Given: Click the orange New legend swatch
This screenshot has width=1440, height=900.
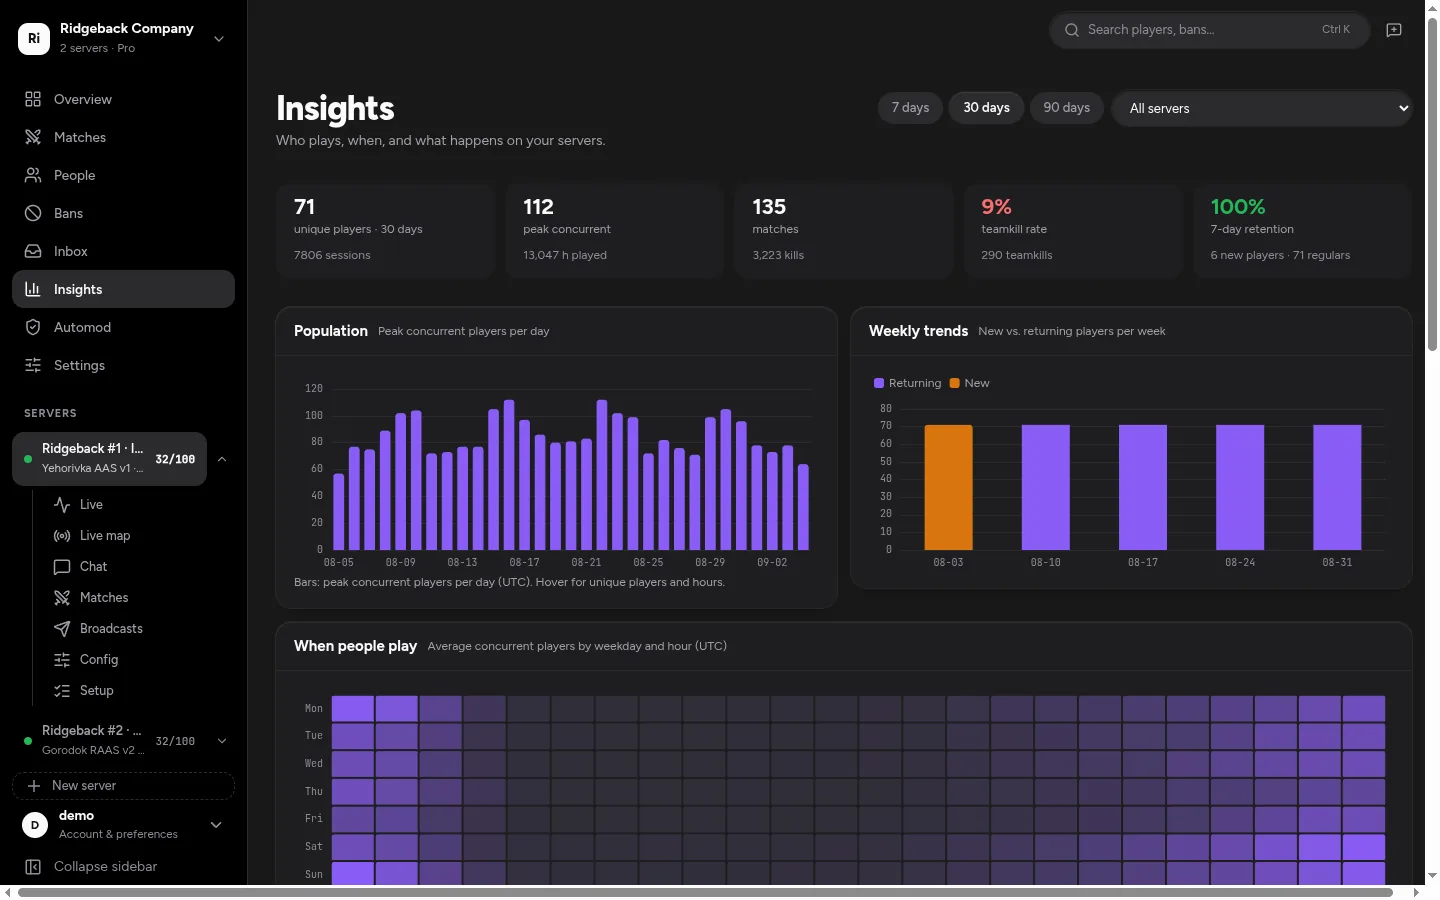Looking at the screenshot, I should (x=955, y=383).
